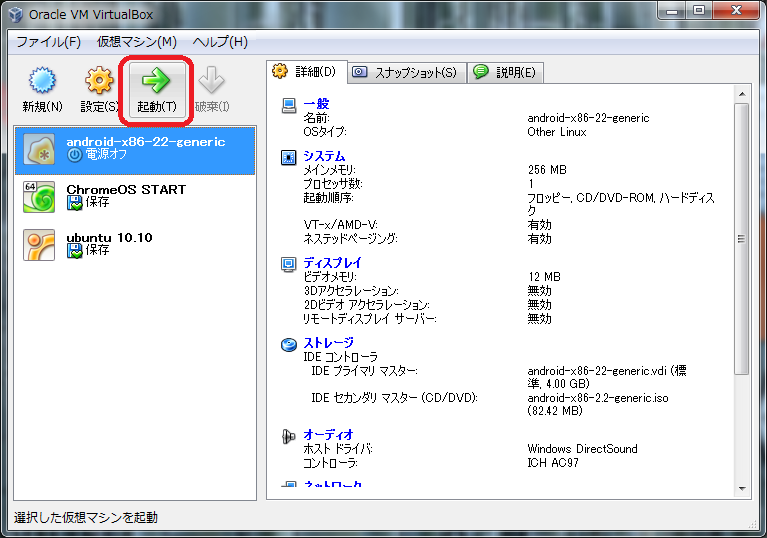Click the システム section chip icon
This screenshot has height=538, width=767.
pos(289,157)
